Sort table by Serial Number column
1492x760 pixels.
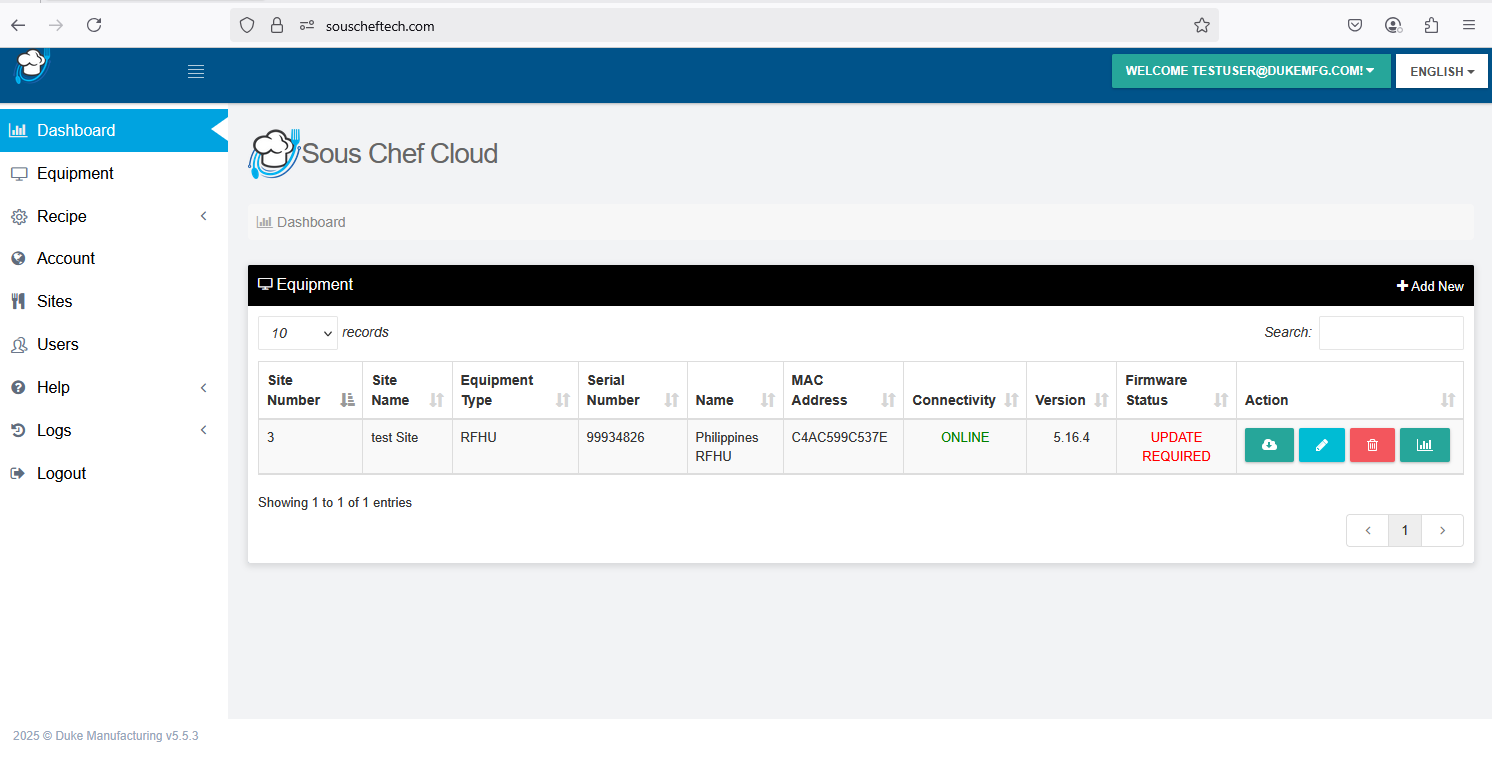tap(632, 390)
